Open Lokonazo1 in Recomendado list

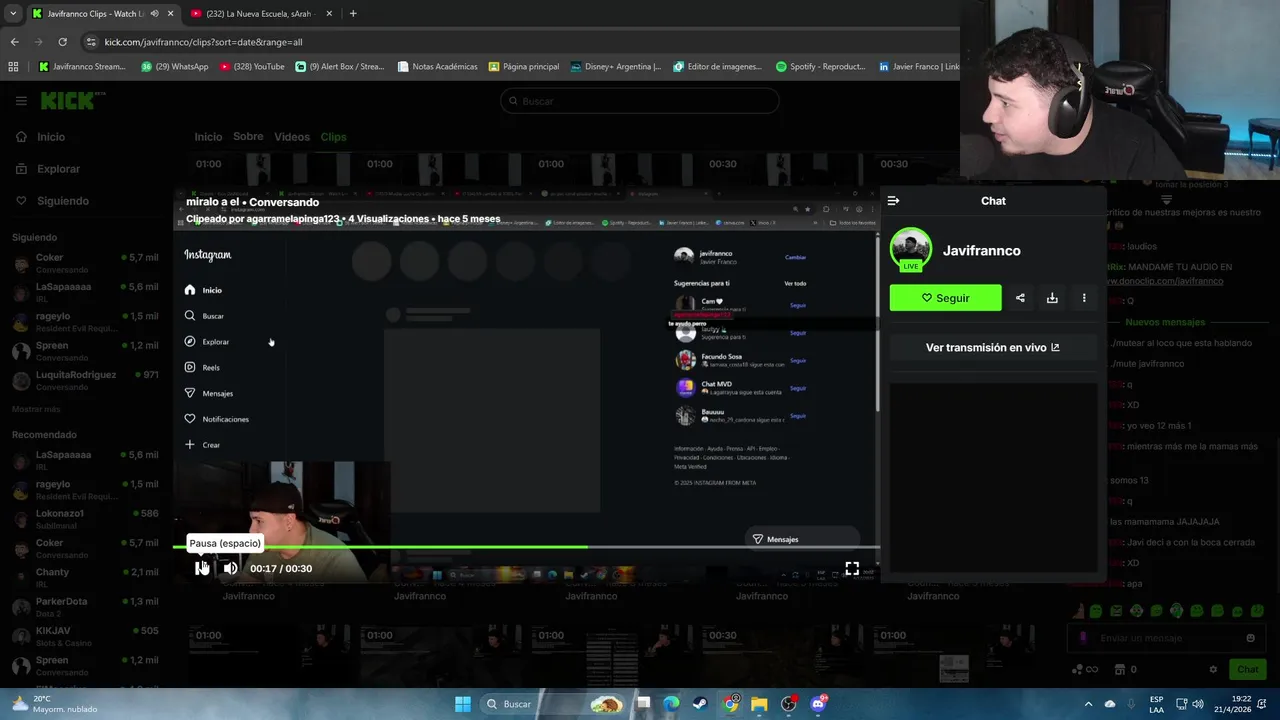[85, 518]
